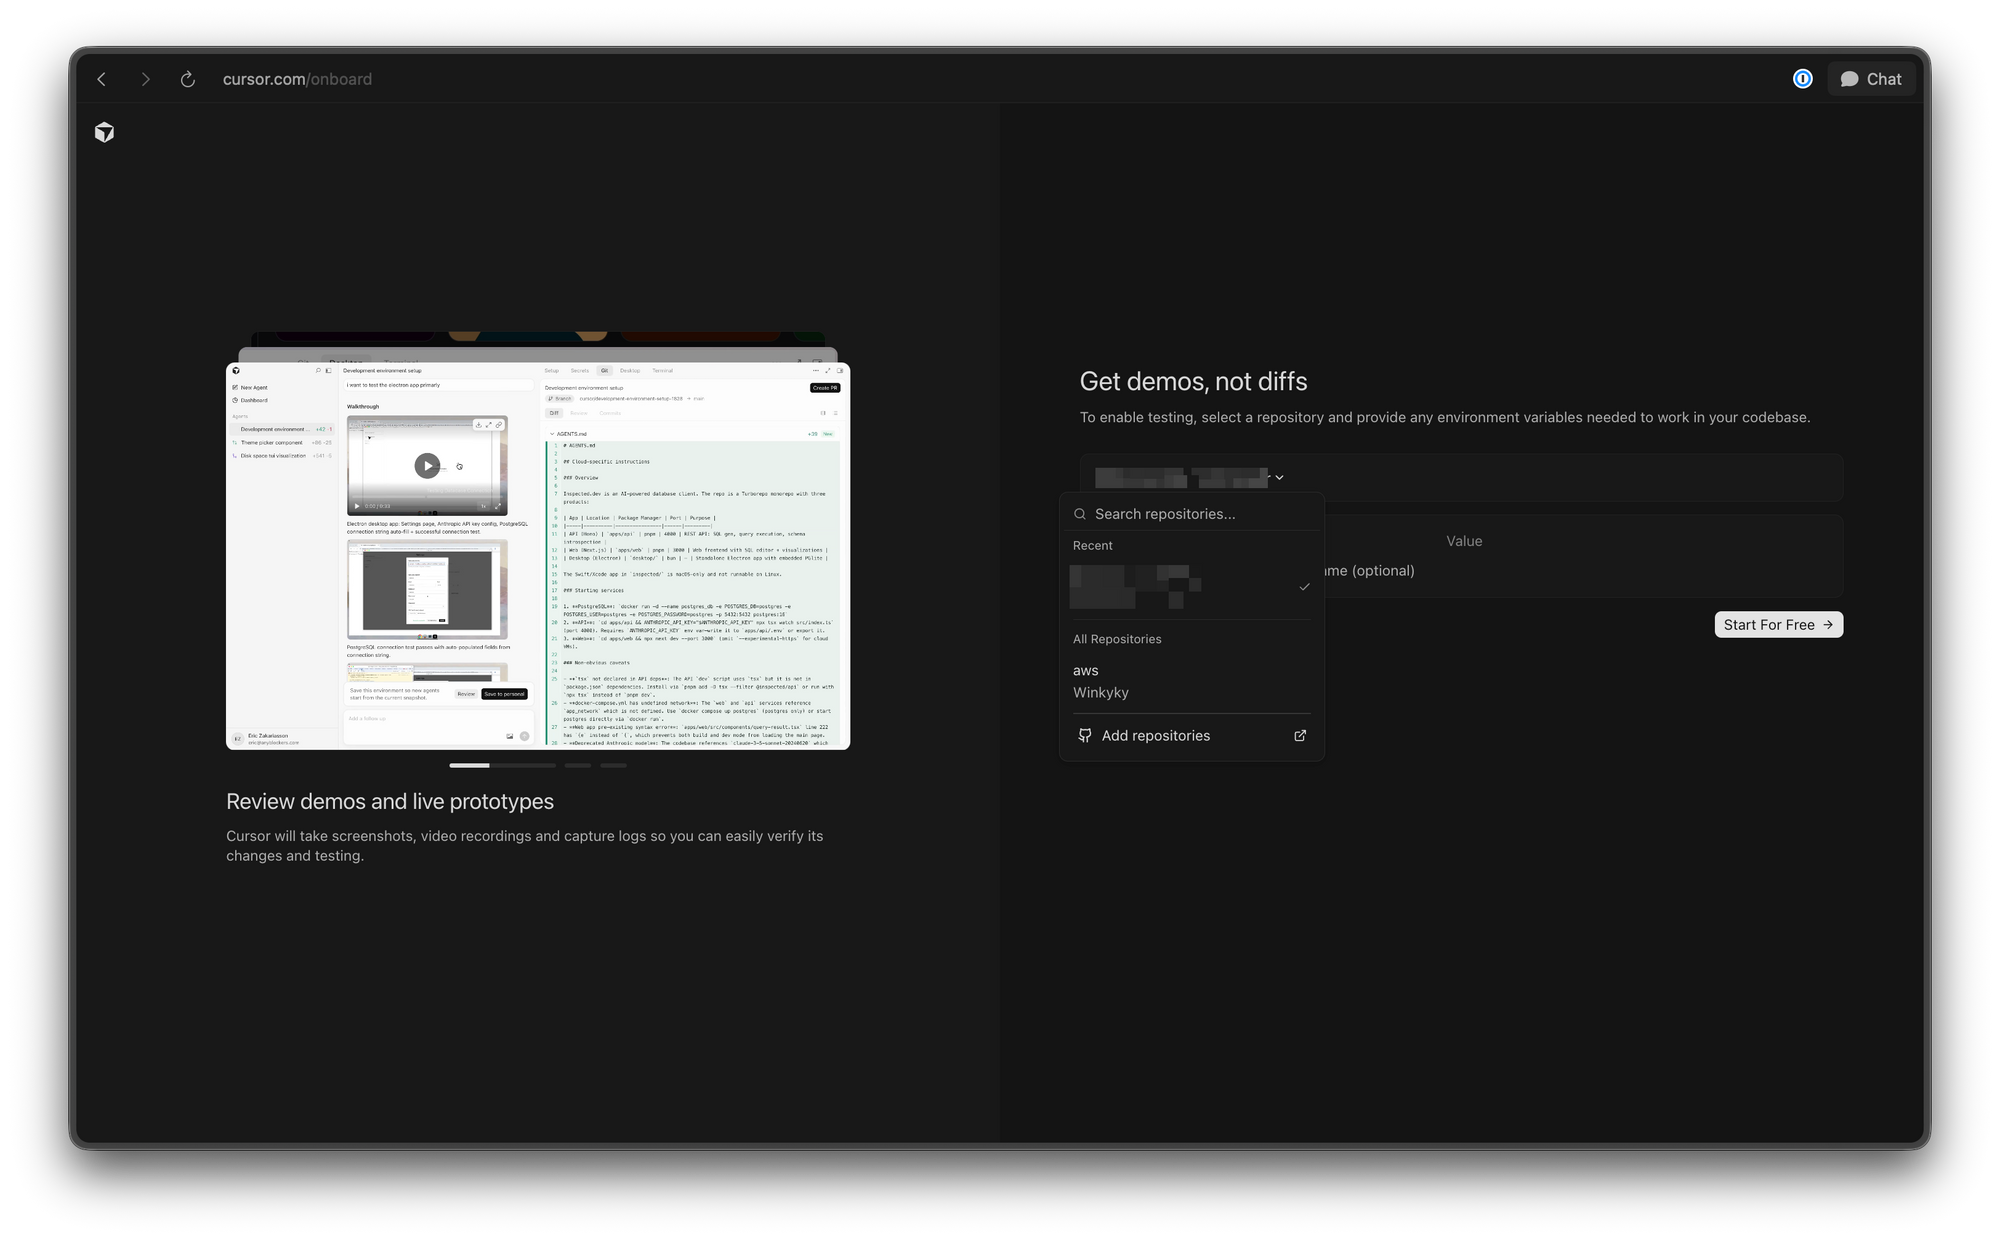Reload the cursor.com/onboard page
2000x1241 pixels.
[x=187, y=79]
